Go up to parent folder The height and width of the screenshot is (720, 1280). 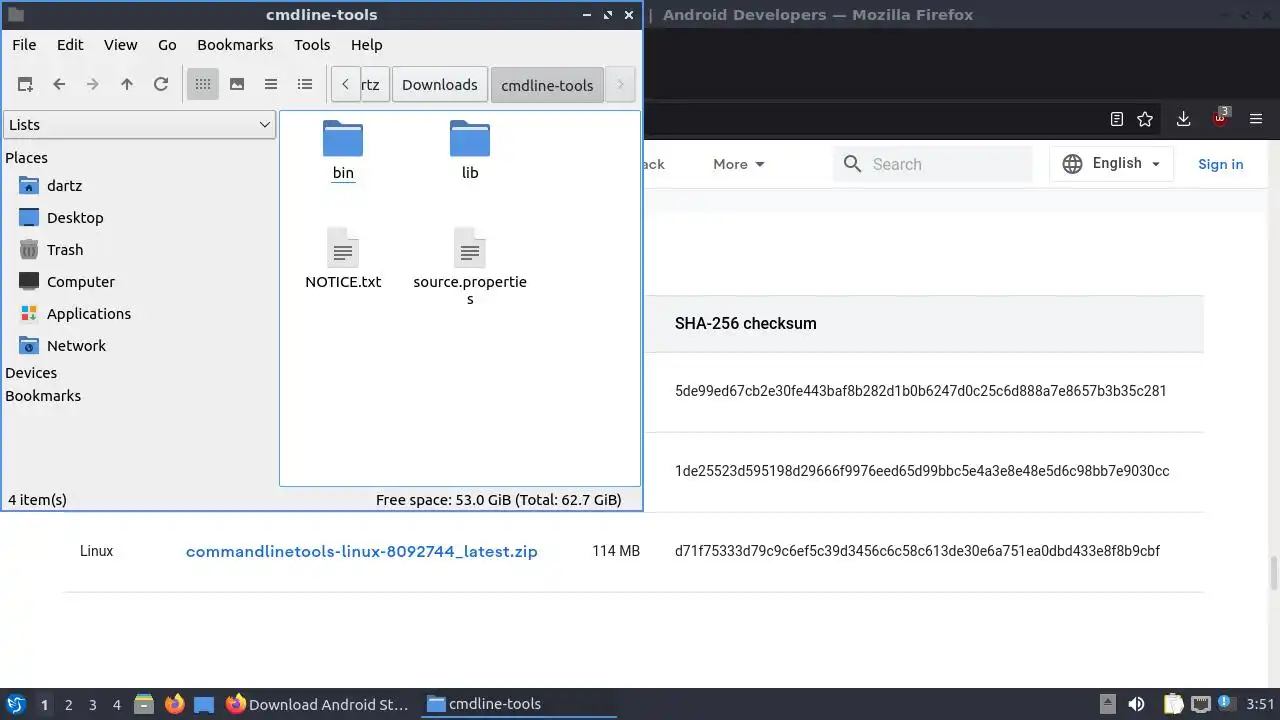pyautogui.click(x=127, y=85)
